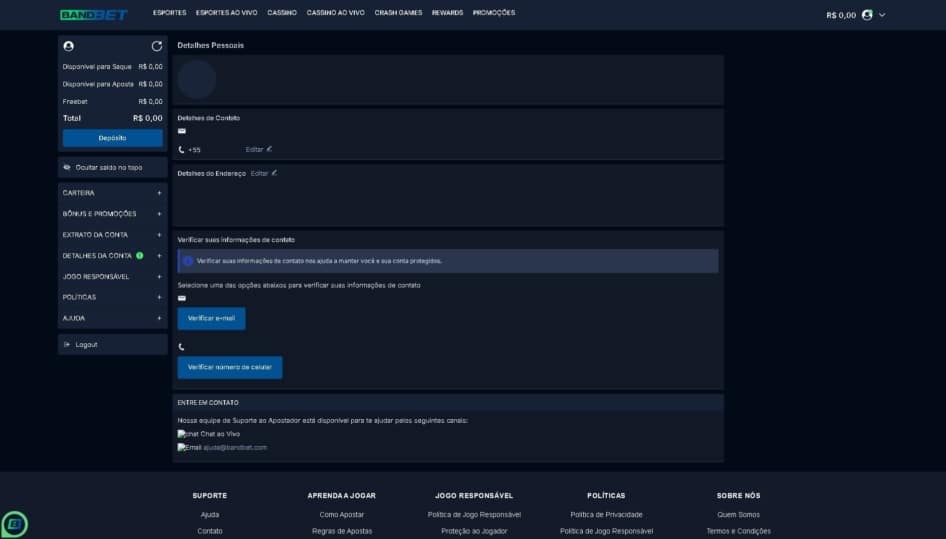The width and height of the screenshot is (946, 539).
Task: Expand the EXTRATO DA CONTA section
Action: coord(113,235)
